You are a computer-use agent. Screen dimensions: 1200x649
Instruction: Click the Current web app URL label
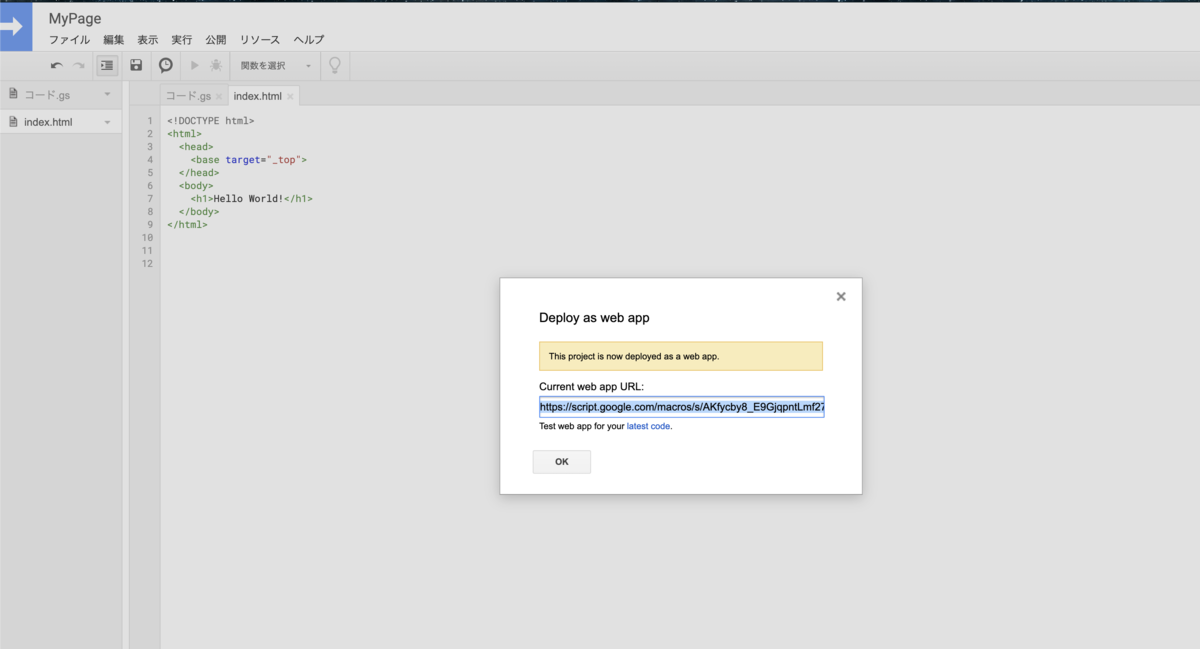pyautogui.click(x=591, y=387)
